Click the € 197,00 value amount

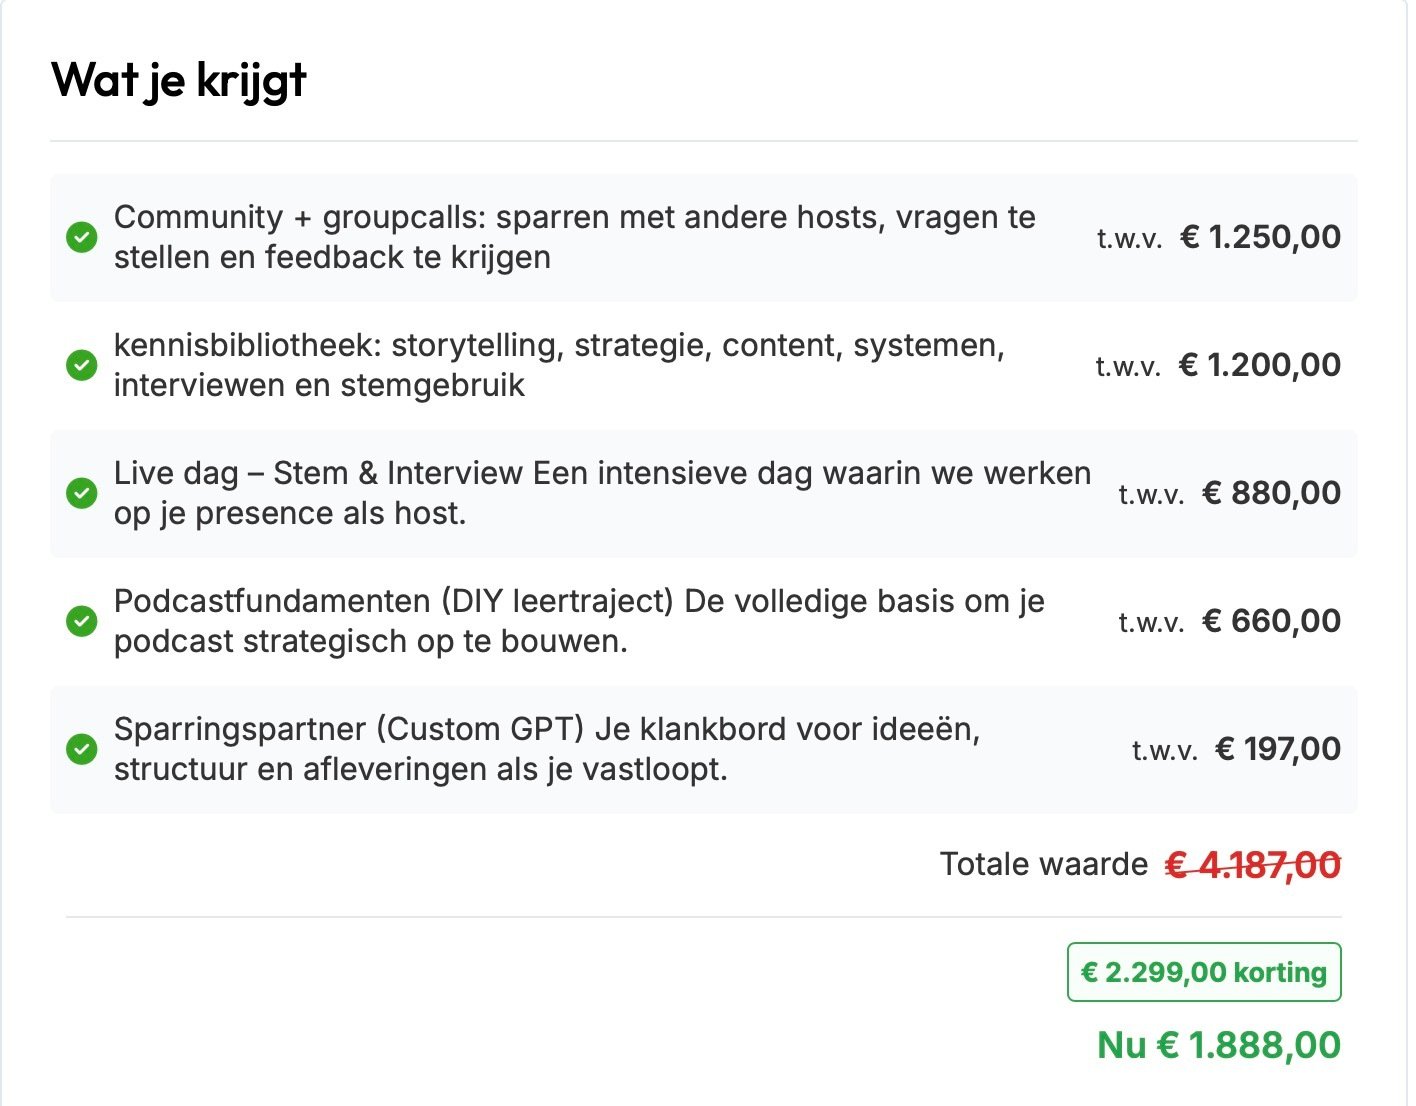tap(1277, 749)
